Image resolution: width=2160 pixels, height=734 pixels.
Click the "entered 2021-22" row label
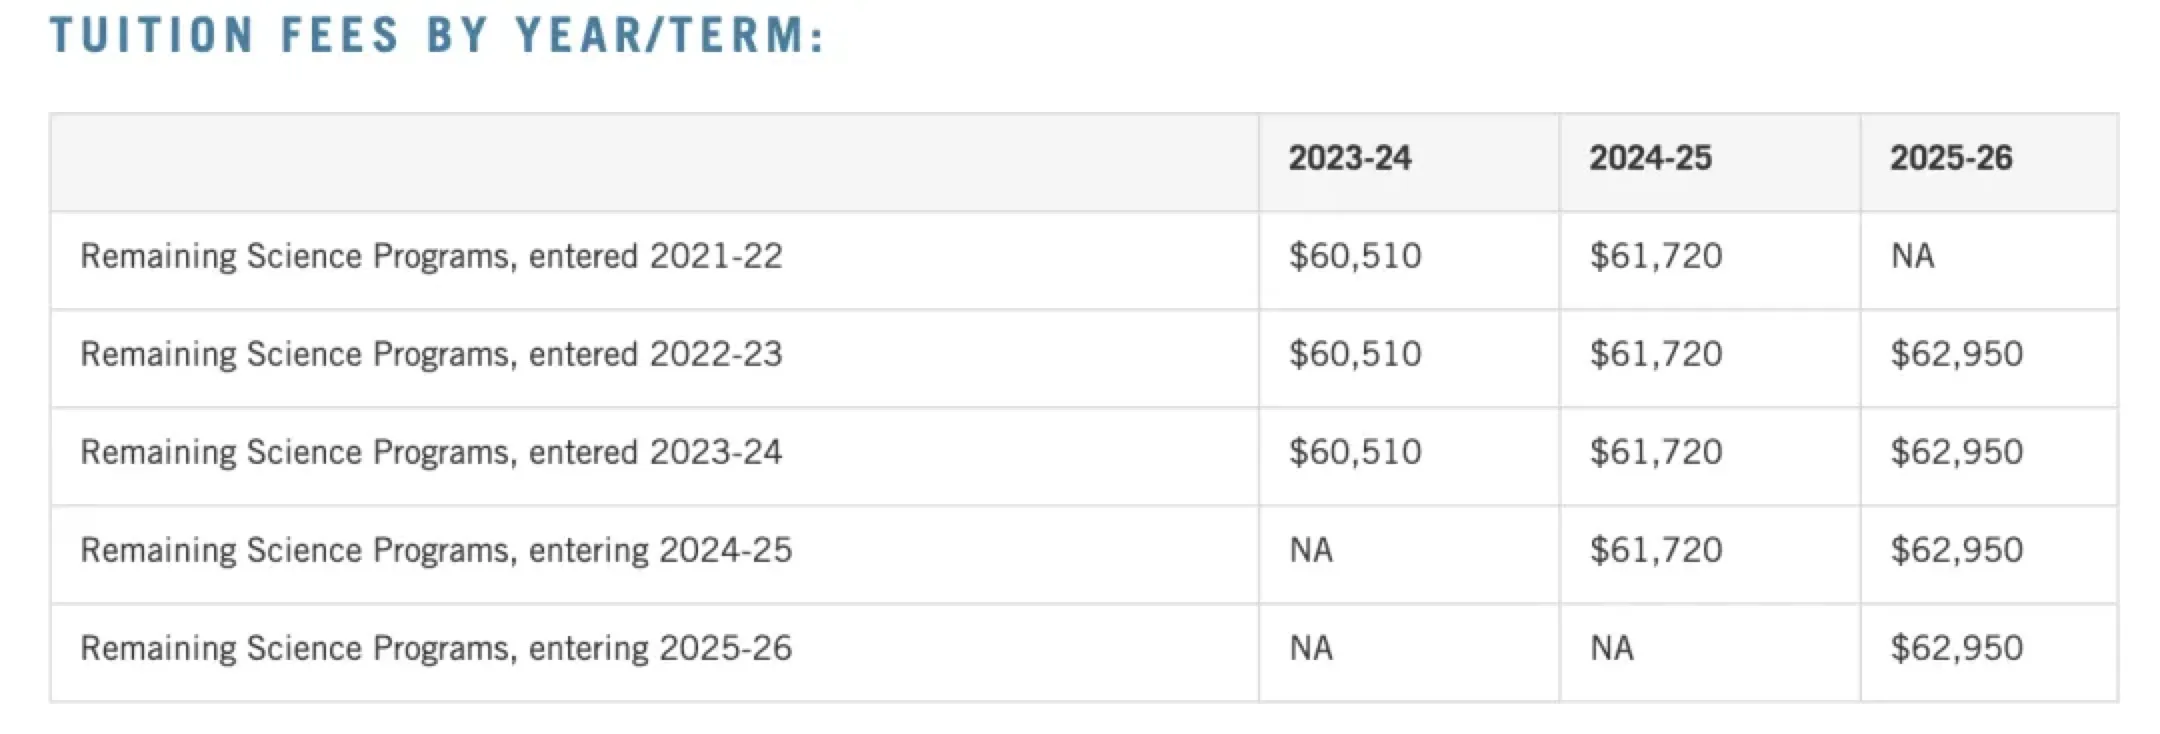431,256
